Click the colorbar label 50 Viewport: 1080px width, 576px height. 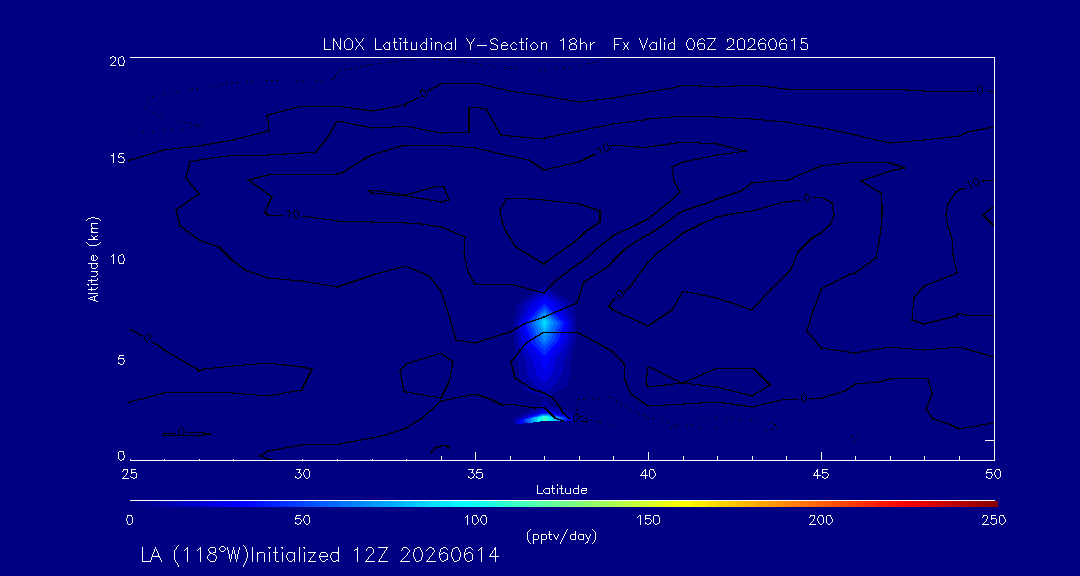(x=303, y=520)
